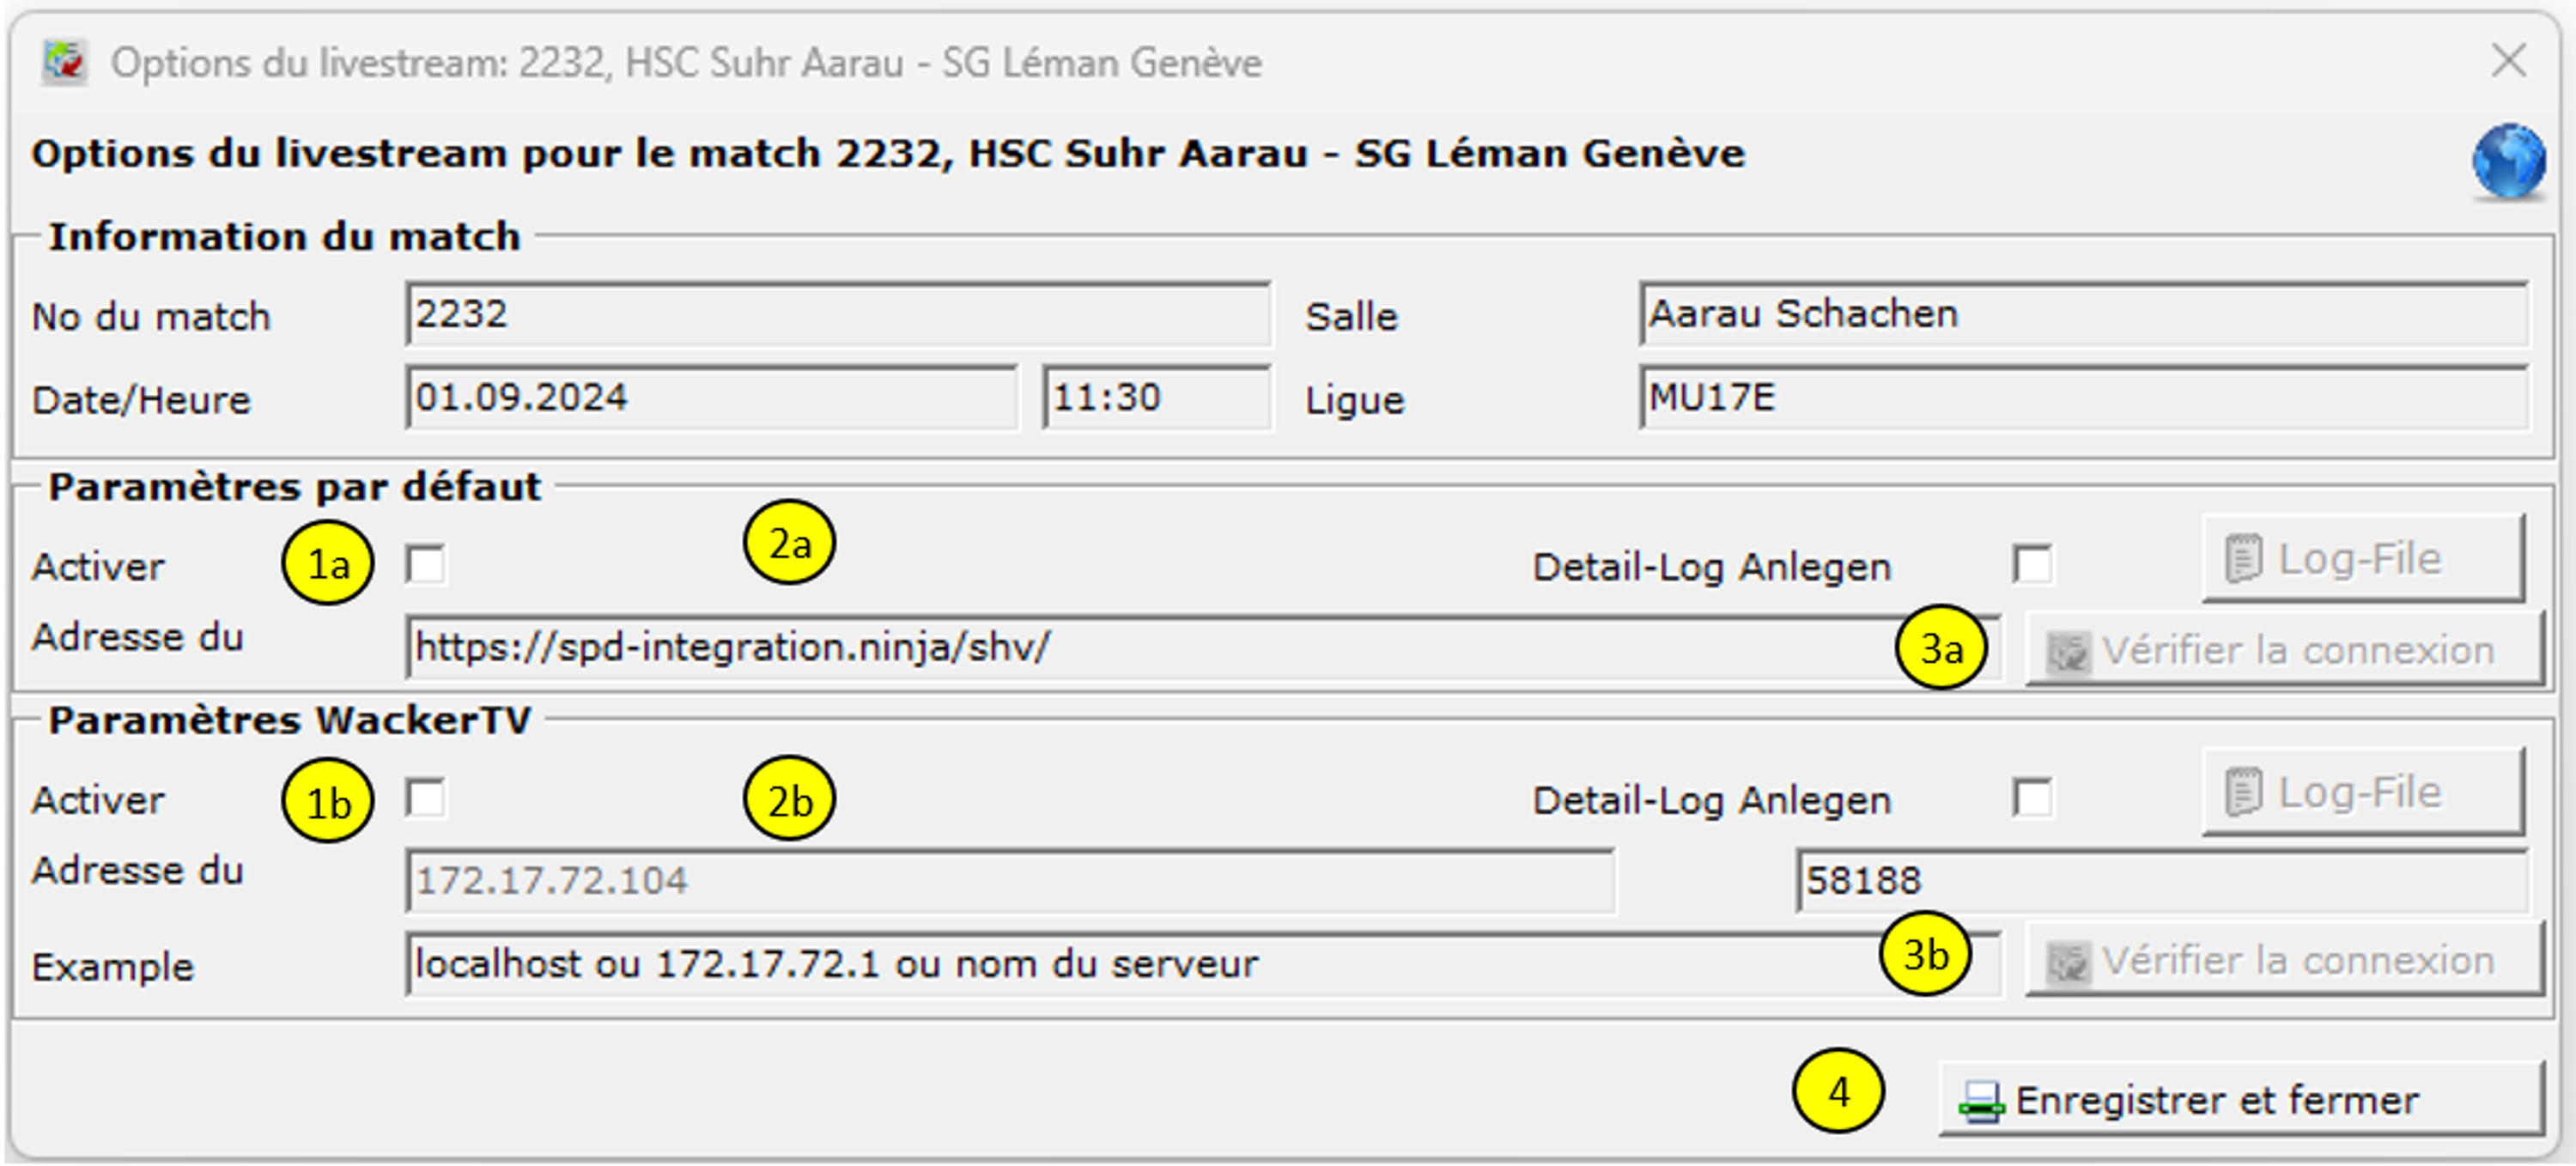Click the app icon in title bar
2576x1166 pixels.
tap(64, 63)
